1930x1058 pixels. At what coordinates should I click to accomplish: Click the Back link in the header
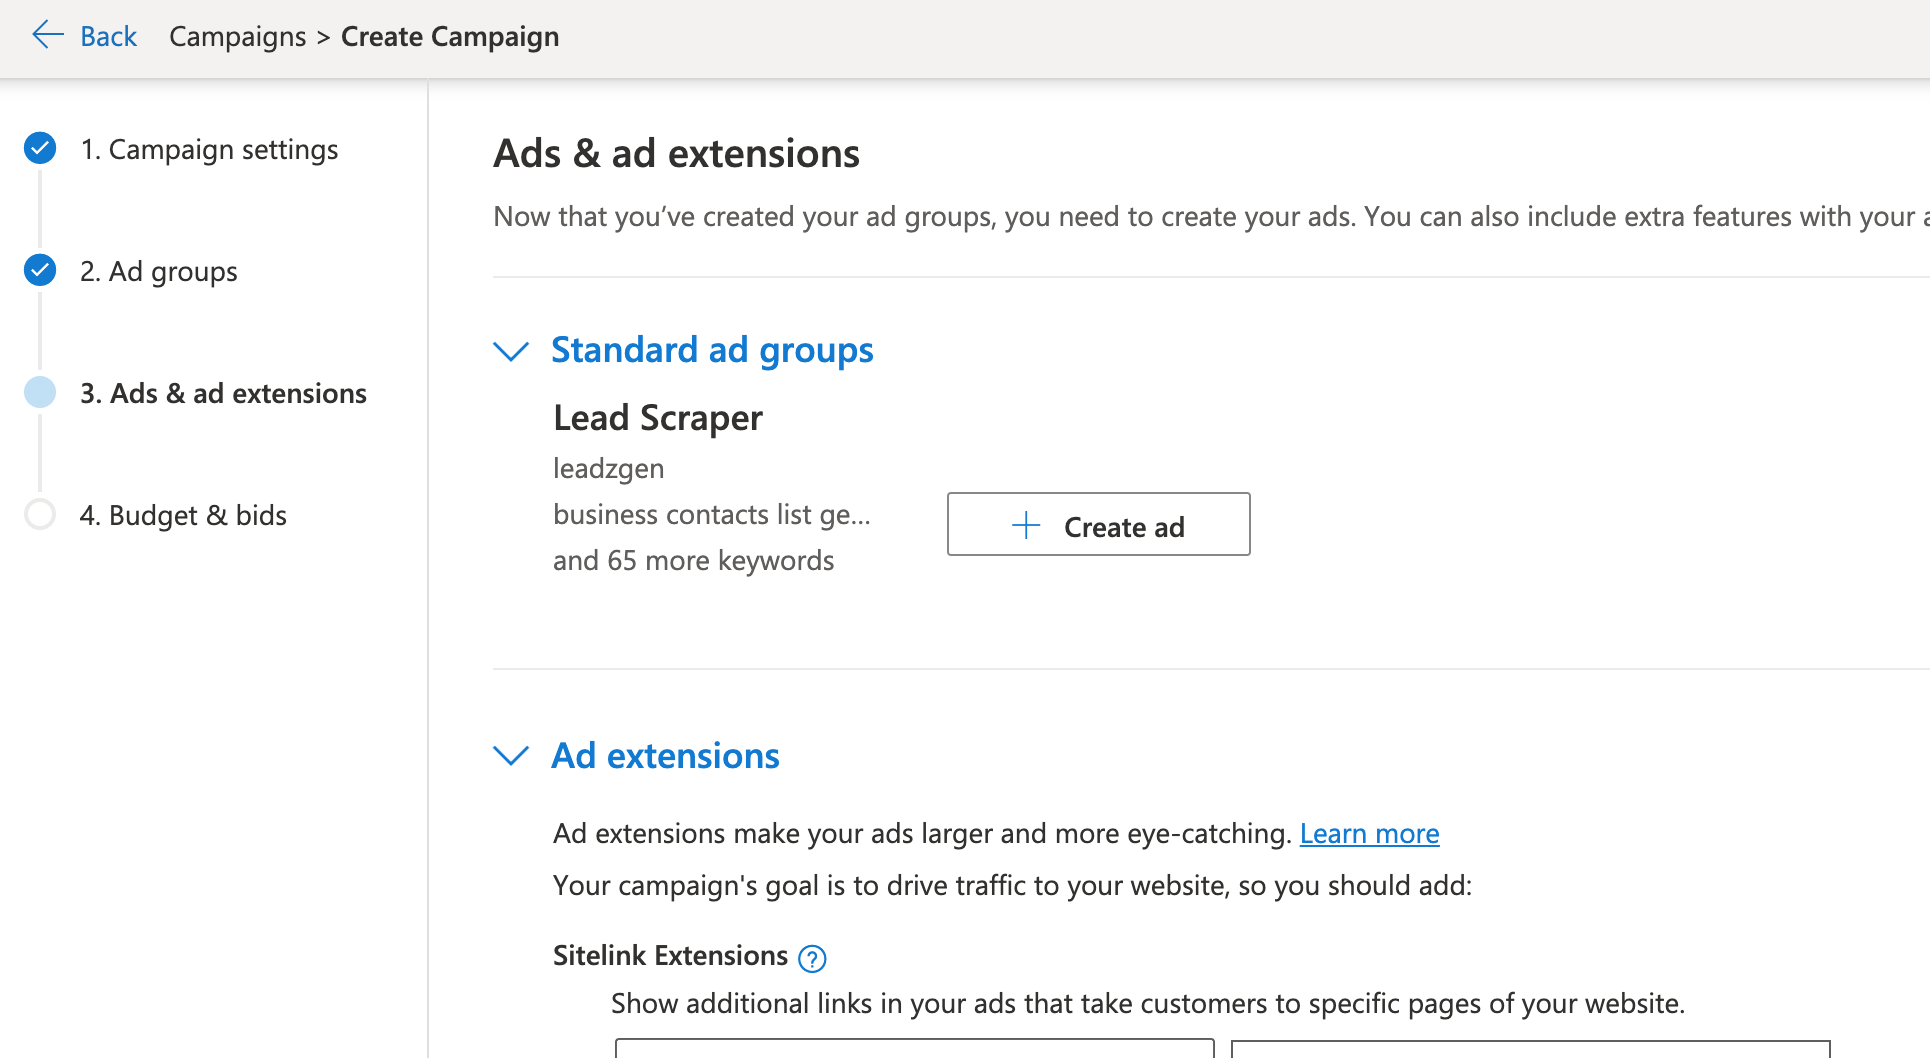pyautogui.click(x=108, y=35)
